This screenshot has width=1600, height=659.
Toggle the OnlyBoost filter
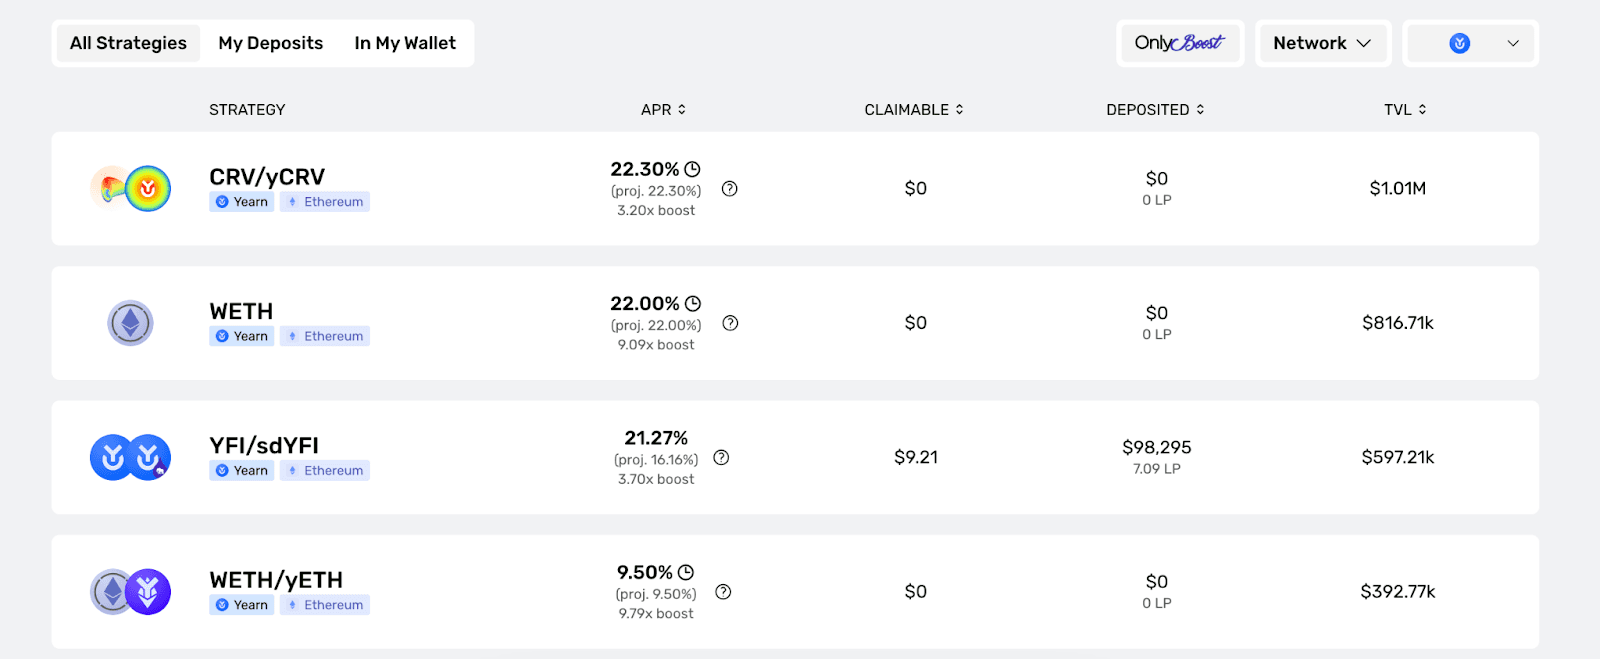pyautogui.click(x=1180, y=43)
